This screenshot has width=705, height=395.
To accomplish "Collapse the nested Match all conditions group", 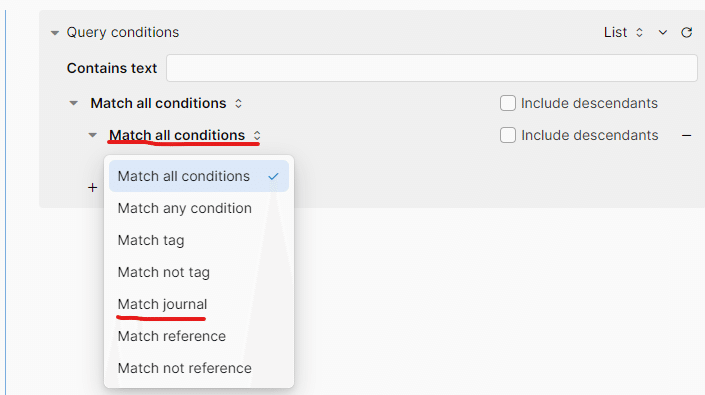I will point(93,135).
